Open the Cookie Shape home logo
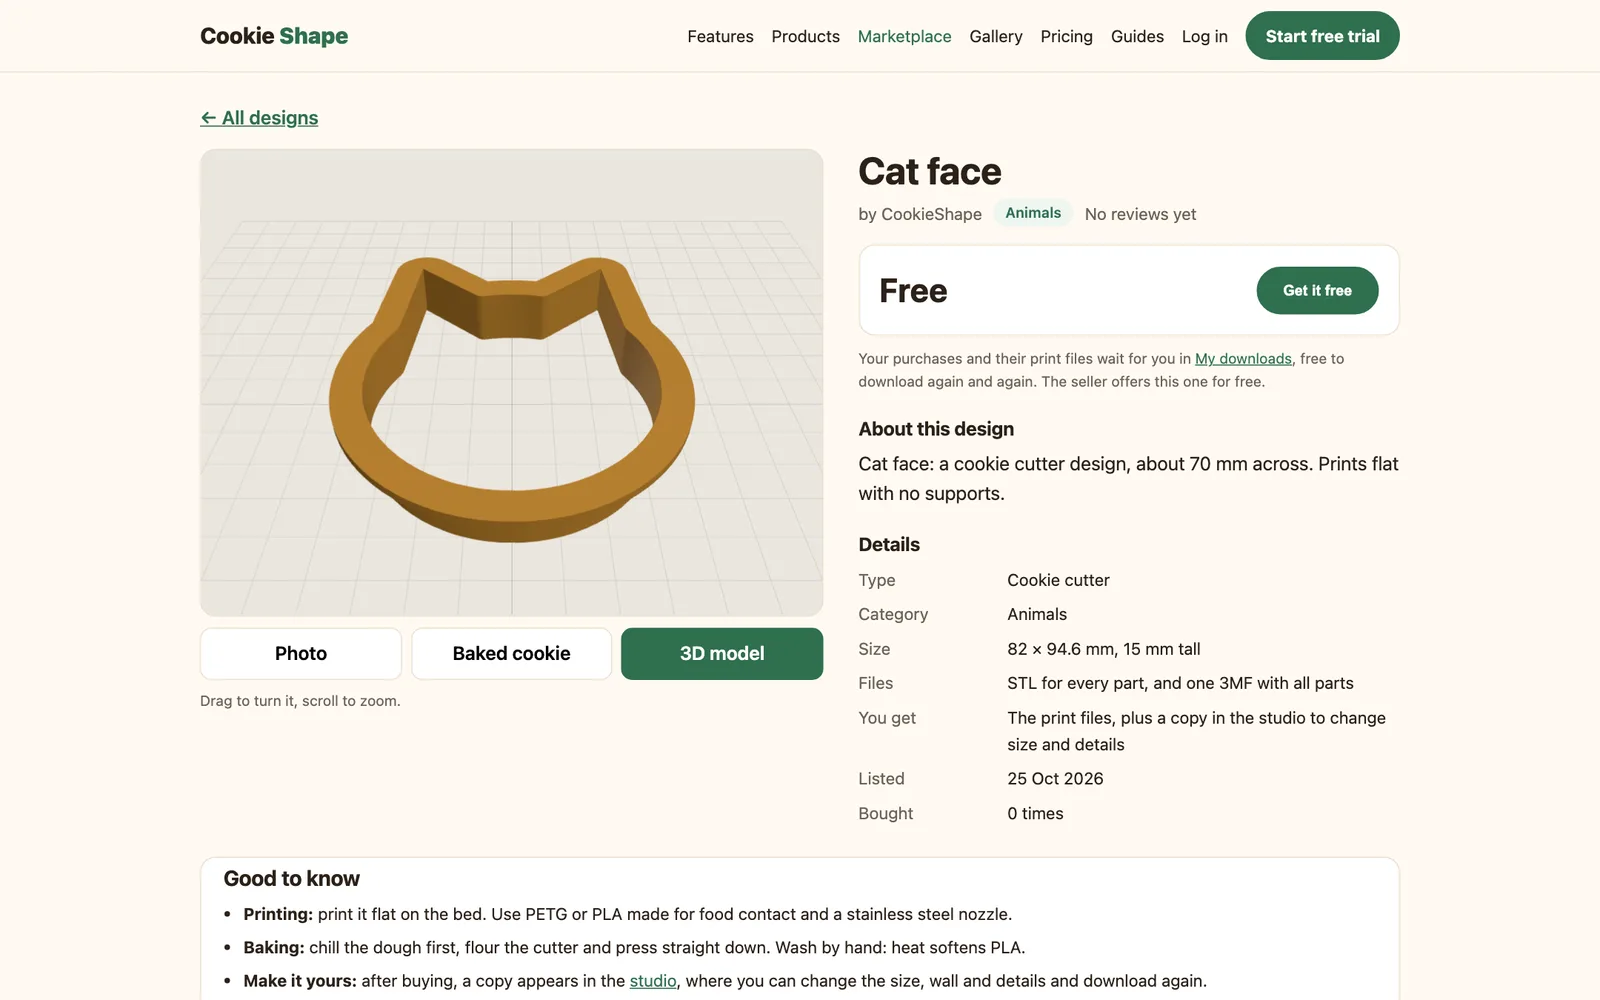 tap(274, 36)
